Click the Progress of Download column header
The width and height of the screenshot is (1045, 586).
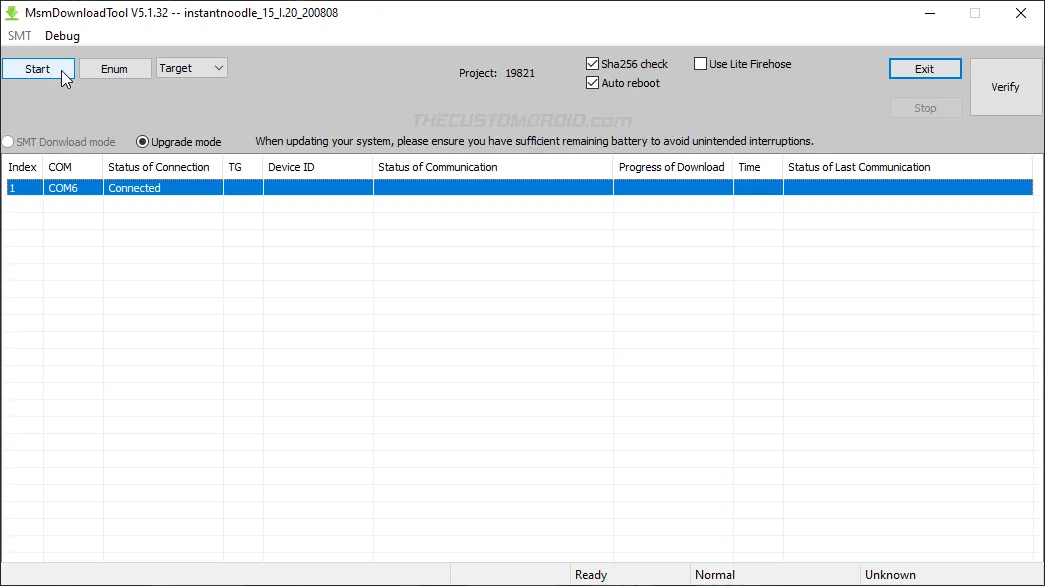point(671,167)
